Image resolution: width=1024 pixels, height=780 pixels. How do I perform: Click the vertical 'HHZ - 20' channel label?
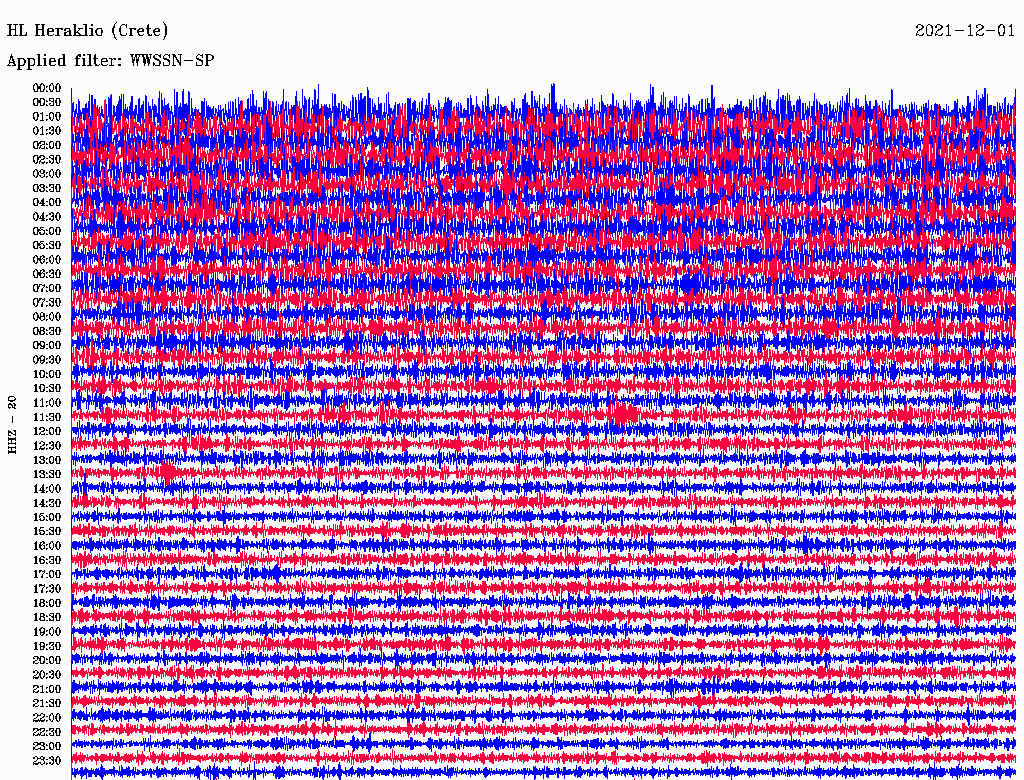pyautogui.click(x=12, y=425)
